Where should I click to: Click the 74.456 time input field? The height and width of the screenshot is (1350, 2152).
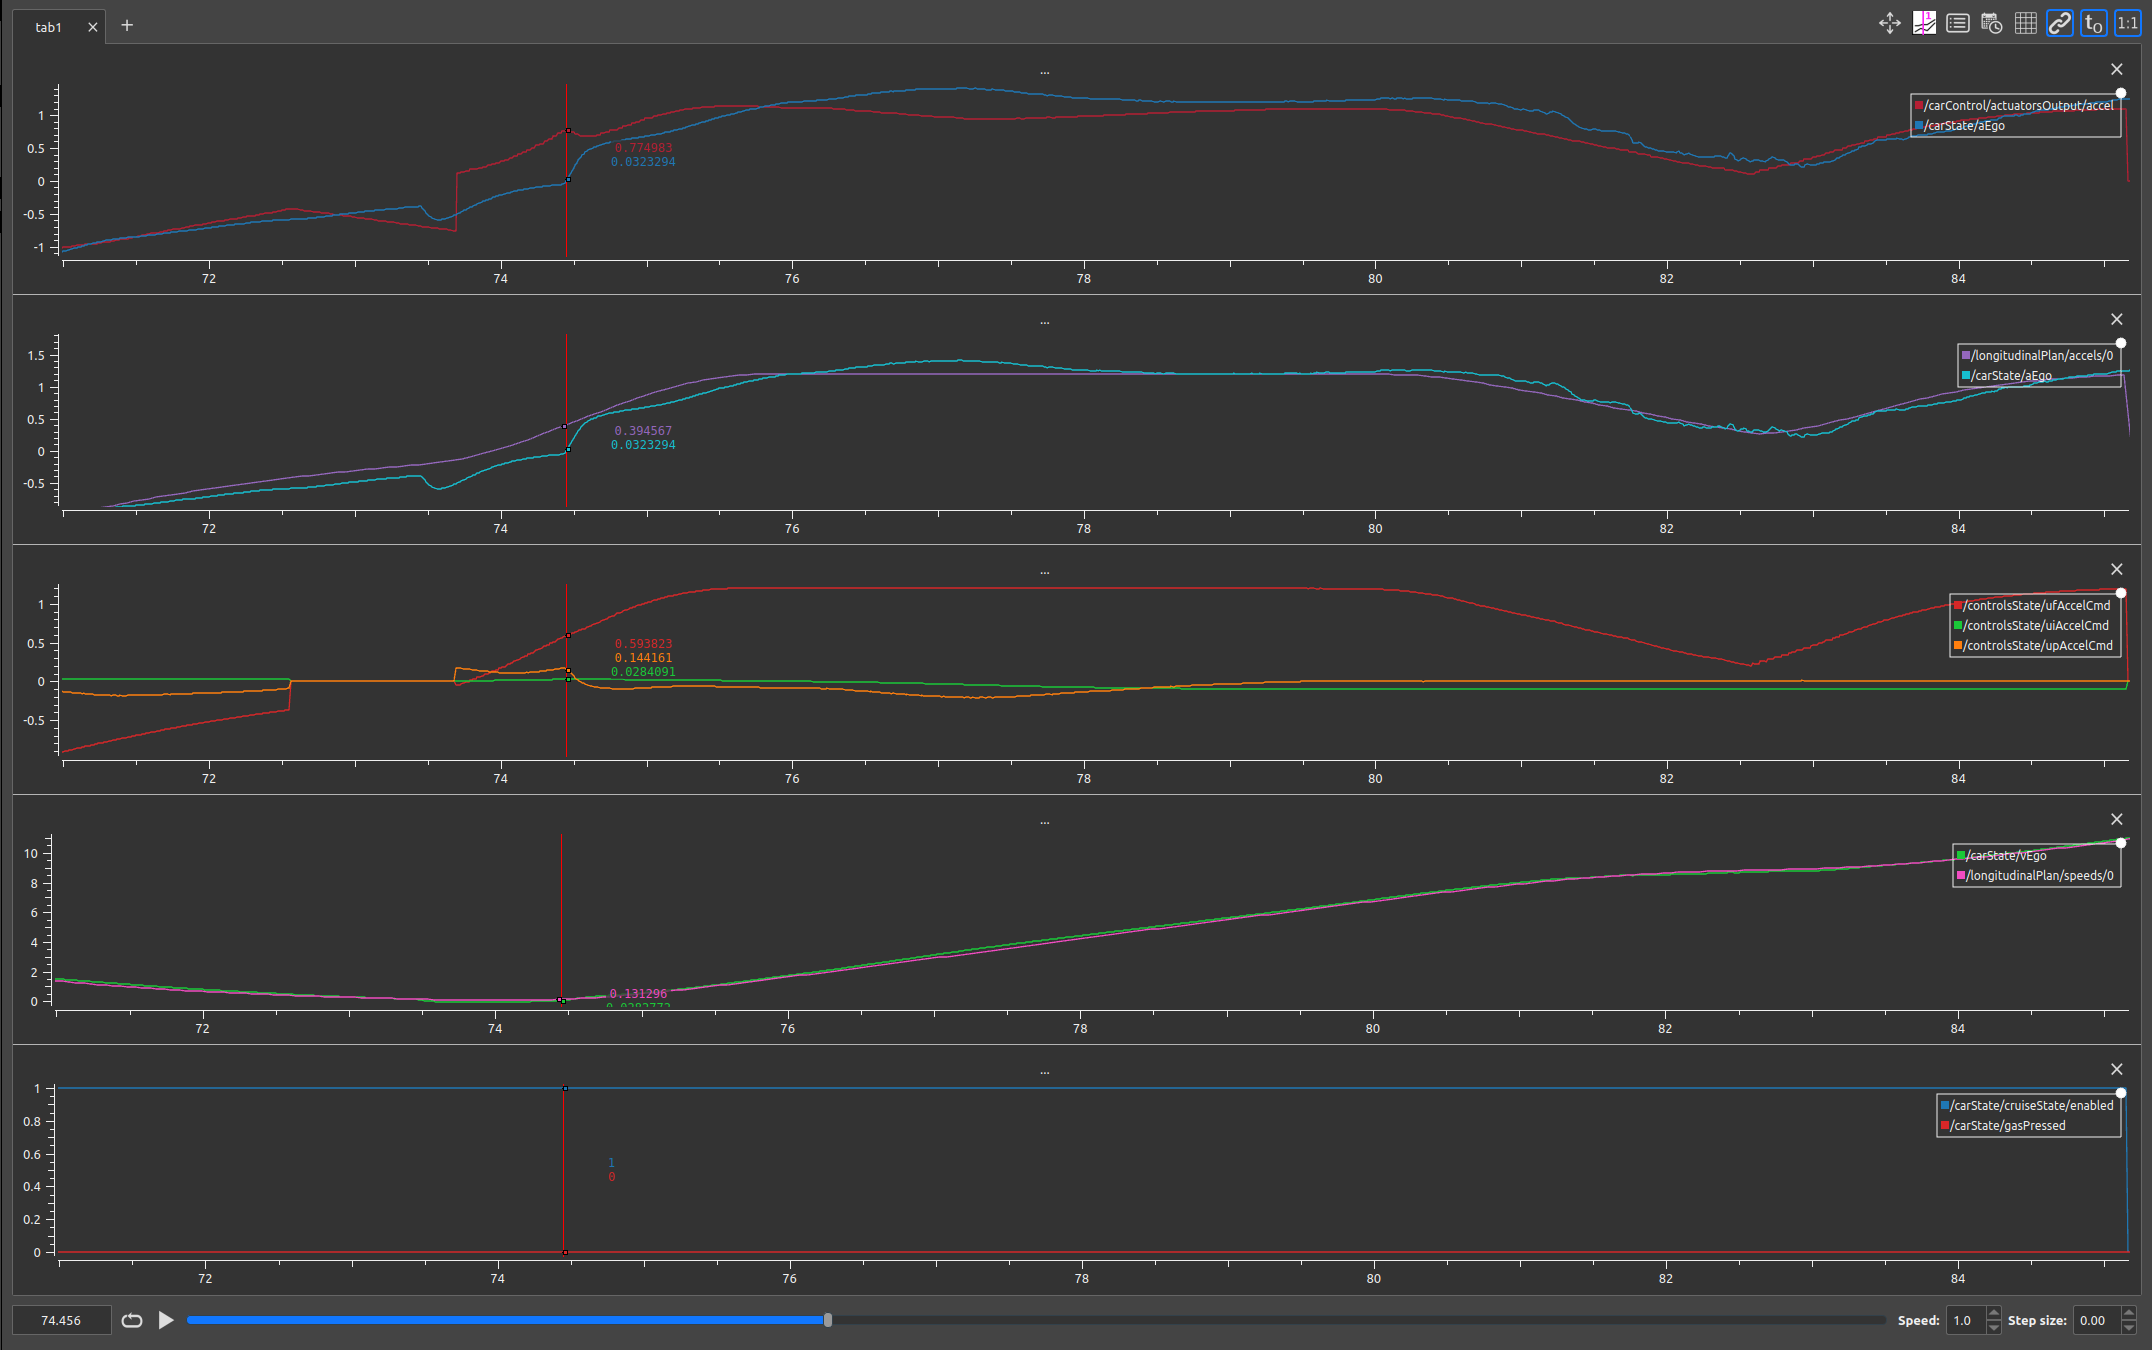click(x=61, y=1320)
